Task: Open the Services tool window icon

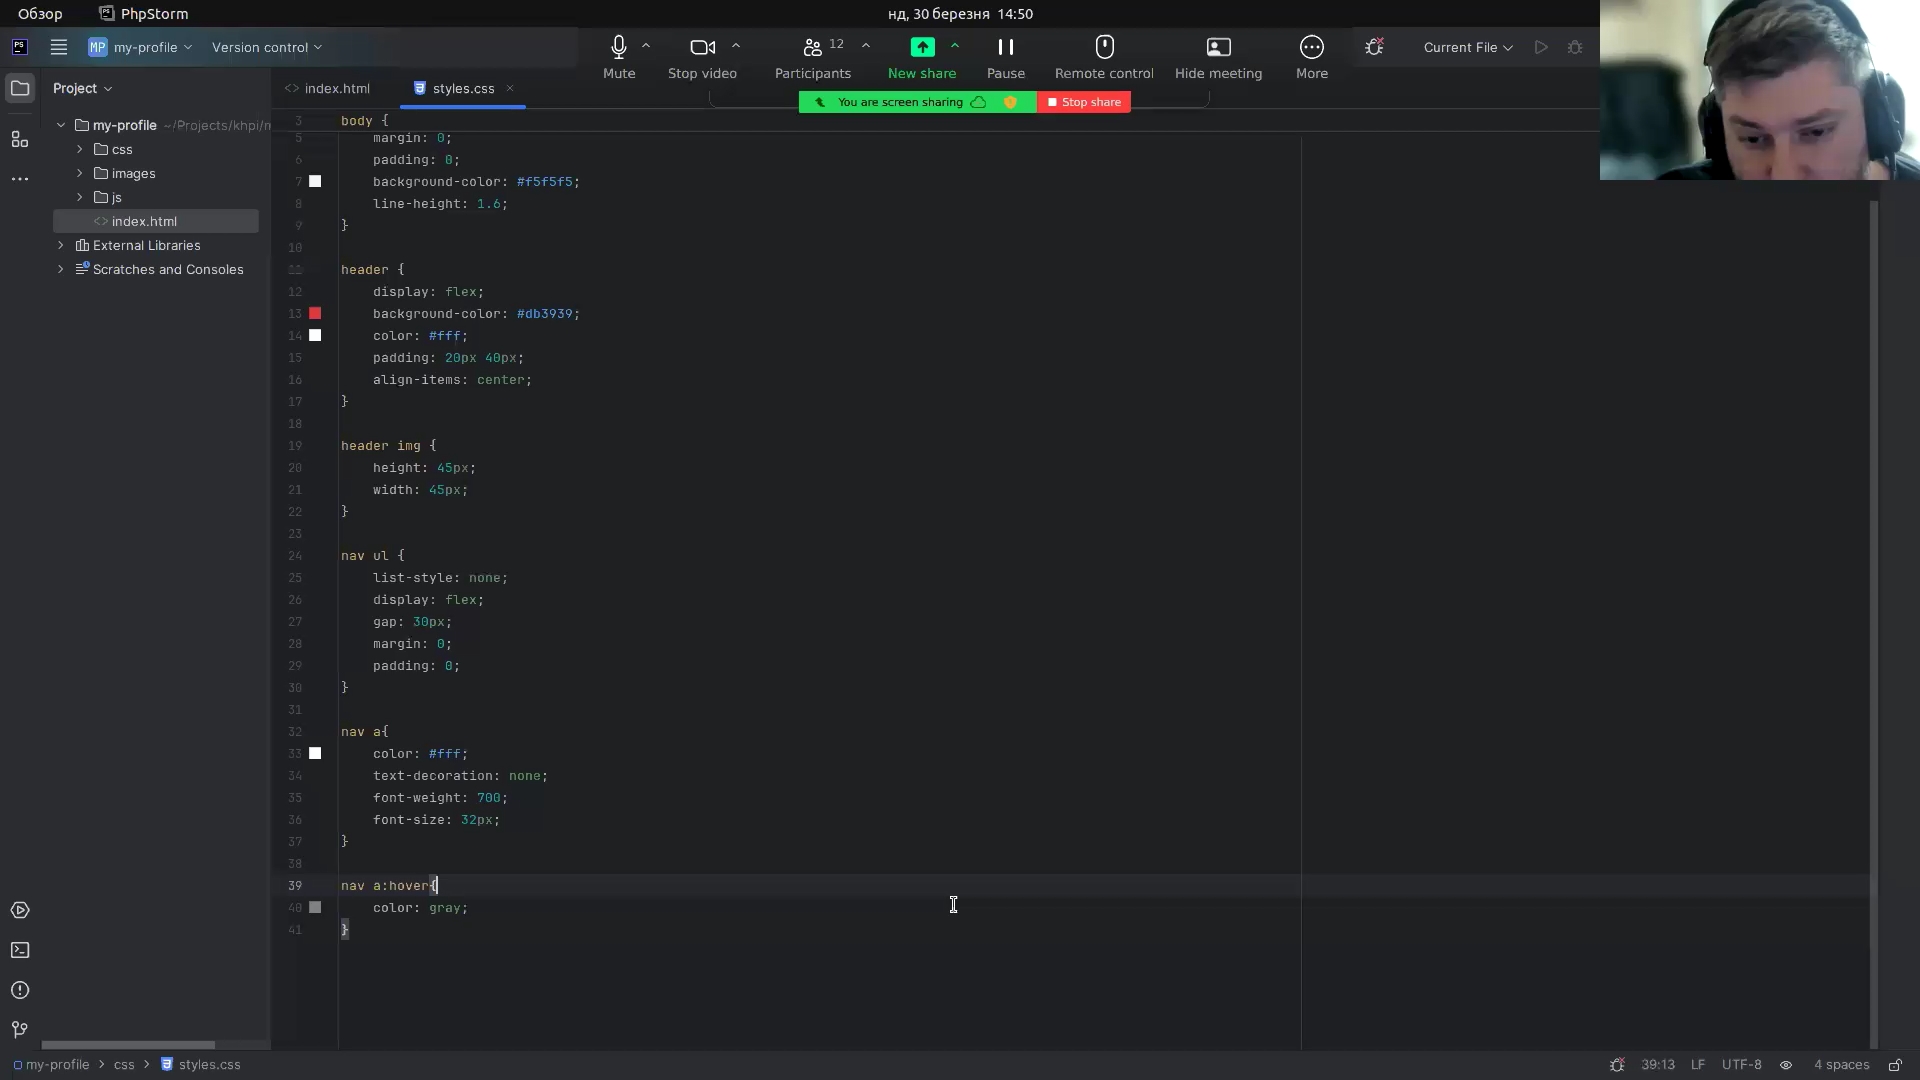Action: tap(20, 910)
